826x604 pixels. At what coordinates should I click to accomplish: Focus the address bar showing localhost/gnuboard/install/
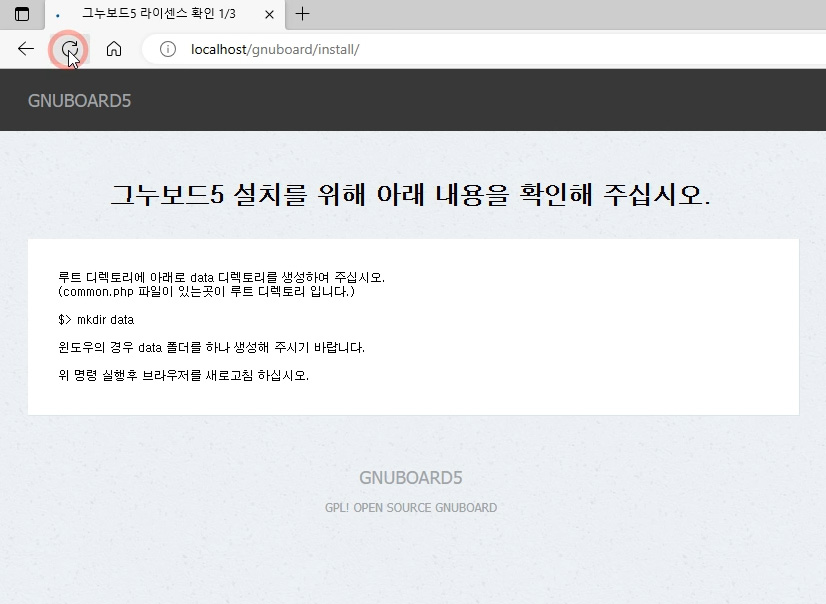coord(484,49)
